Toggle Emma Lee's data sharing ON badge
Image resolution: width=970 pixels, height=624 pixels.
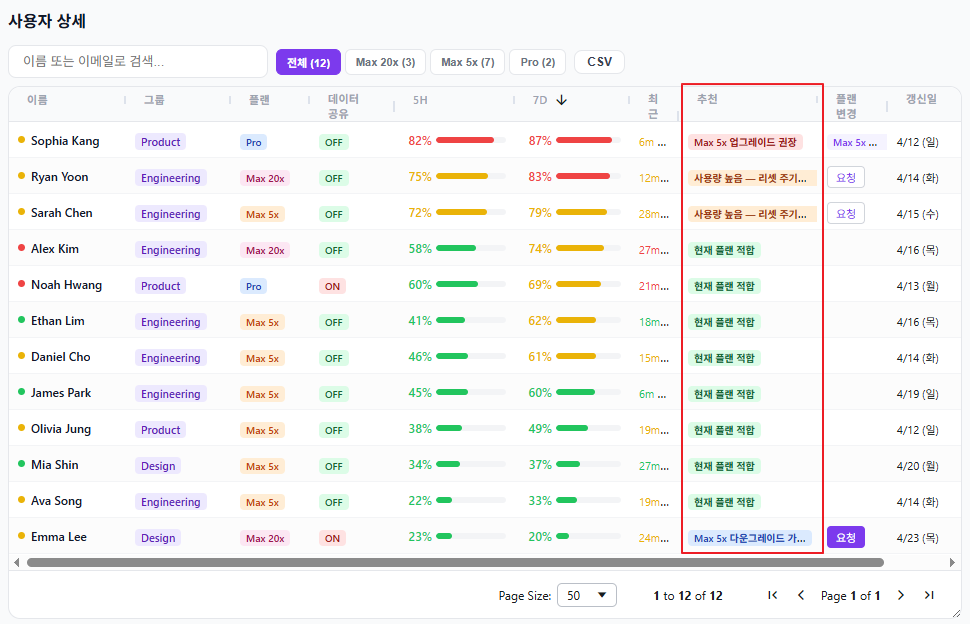333,538
